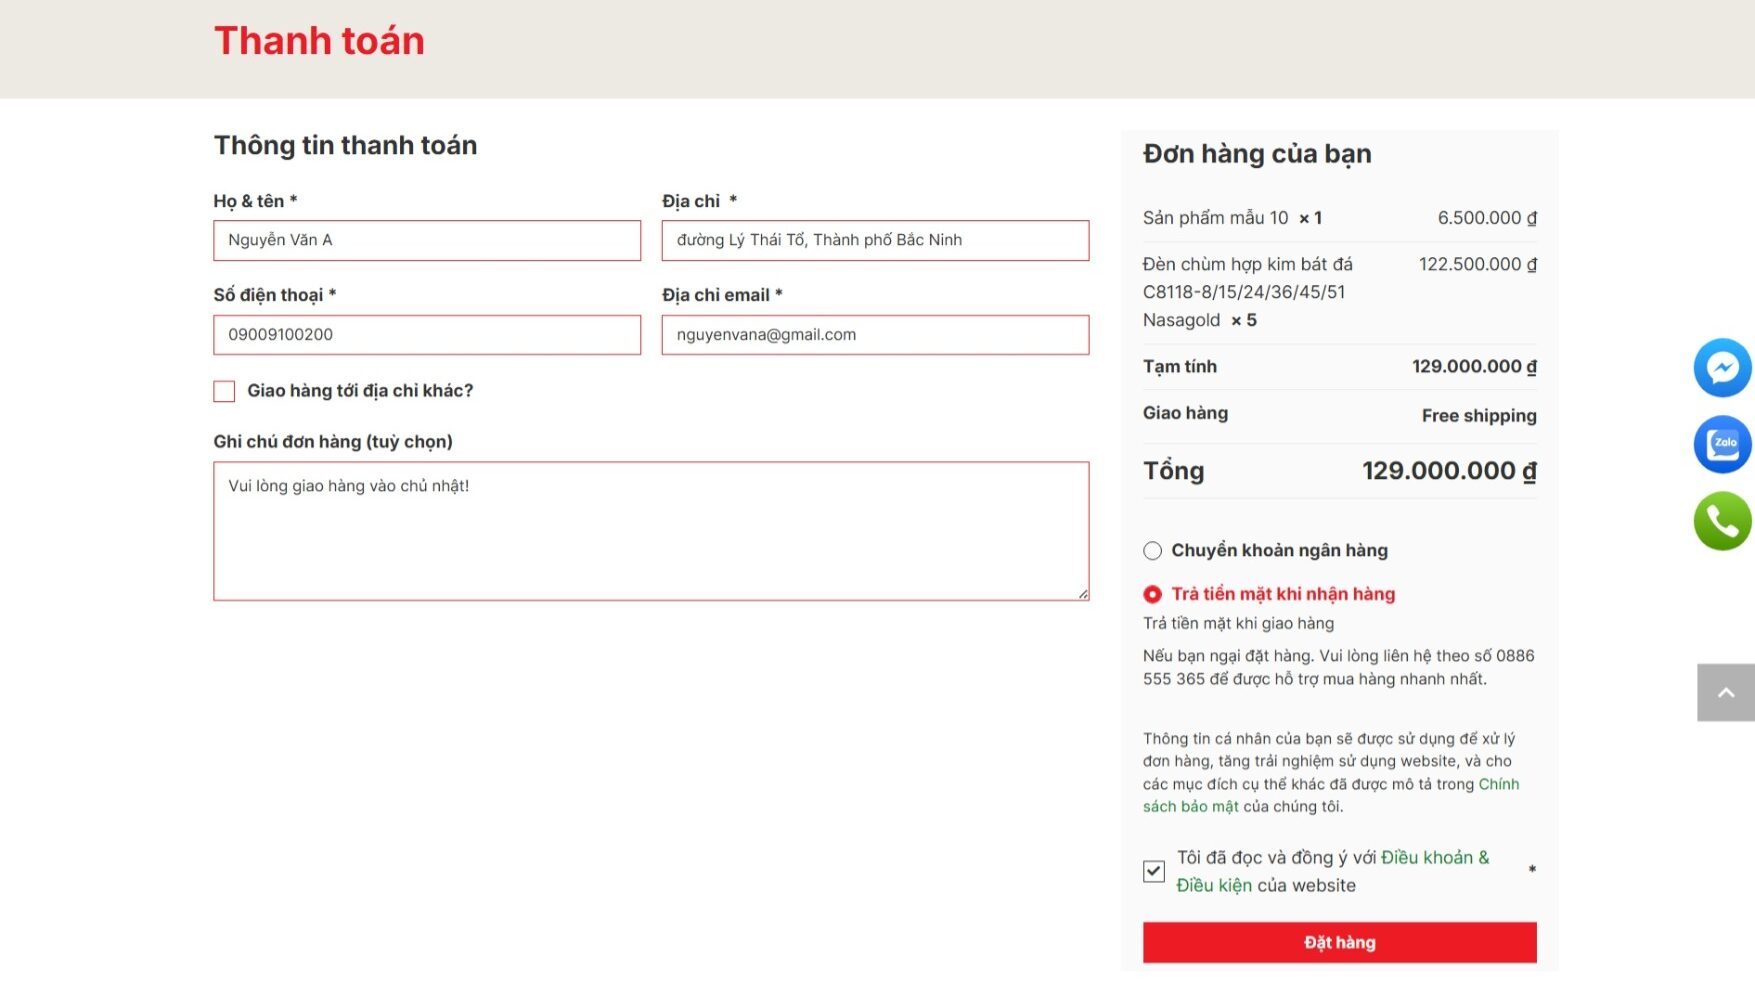1755x990 pixels.
Task: Open the Messenger chat icon
Action: [x=1722, y=368]
